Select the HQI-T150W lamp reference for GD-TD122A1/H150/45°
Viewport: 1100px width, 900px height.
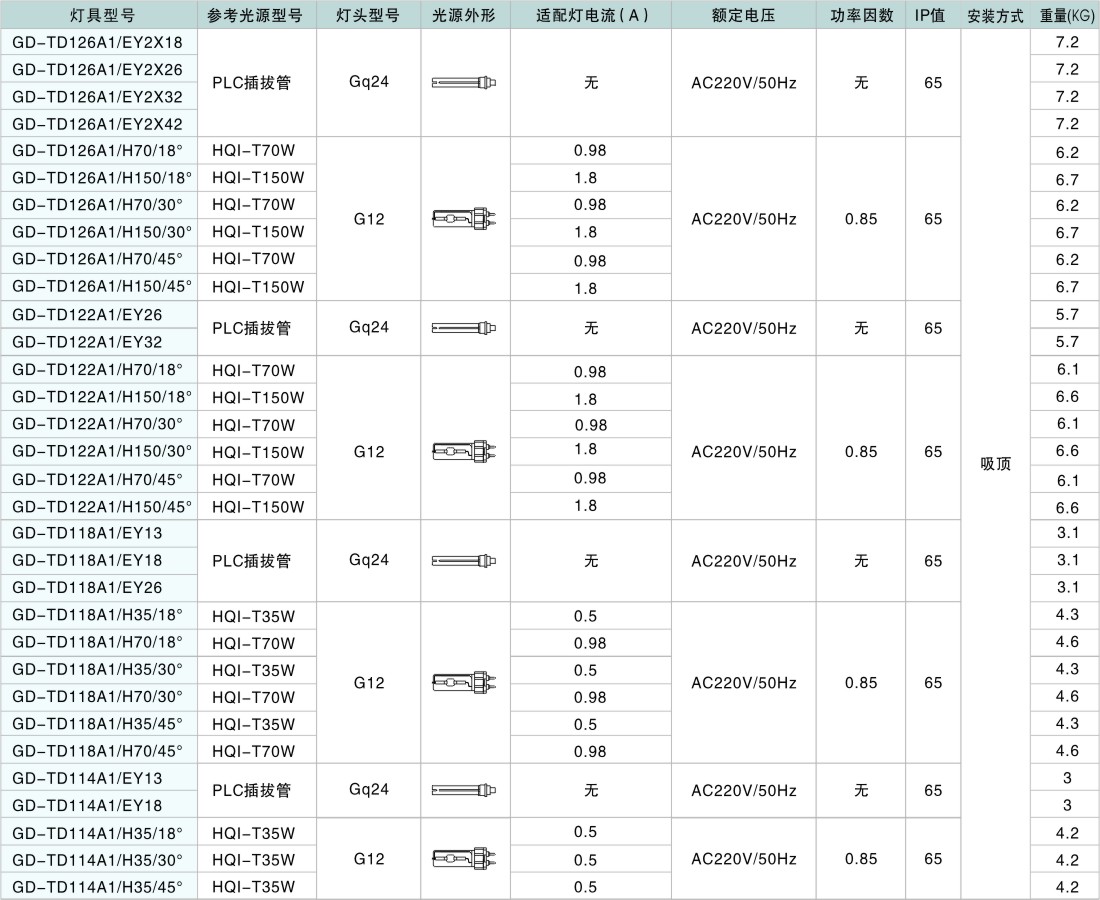[256, 506]
